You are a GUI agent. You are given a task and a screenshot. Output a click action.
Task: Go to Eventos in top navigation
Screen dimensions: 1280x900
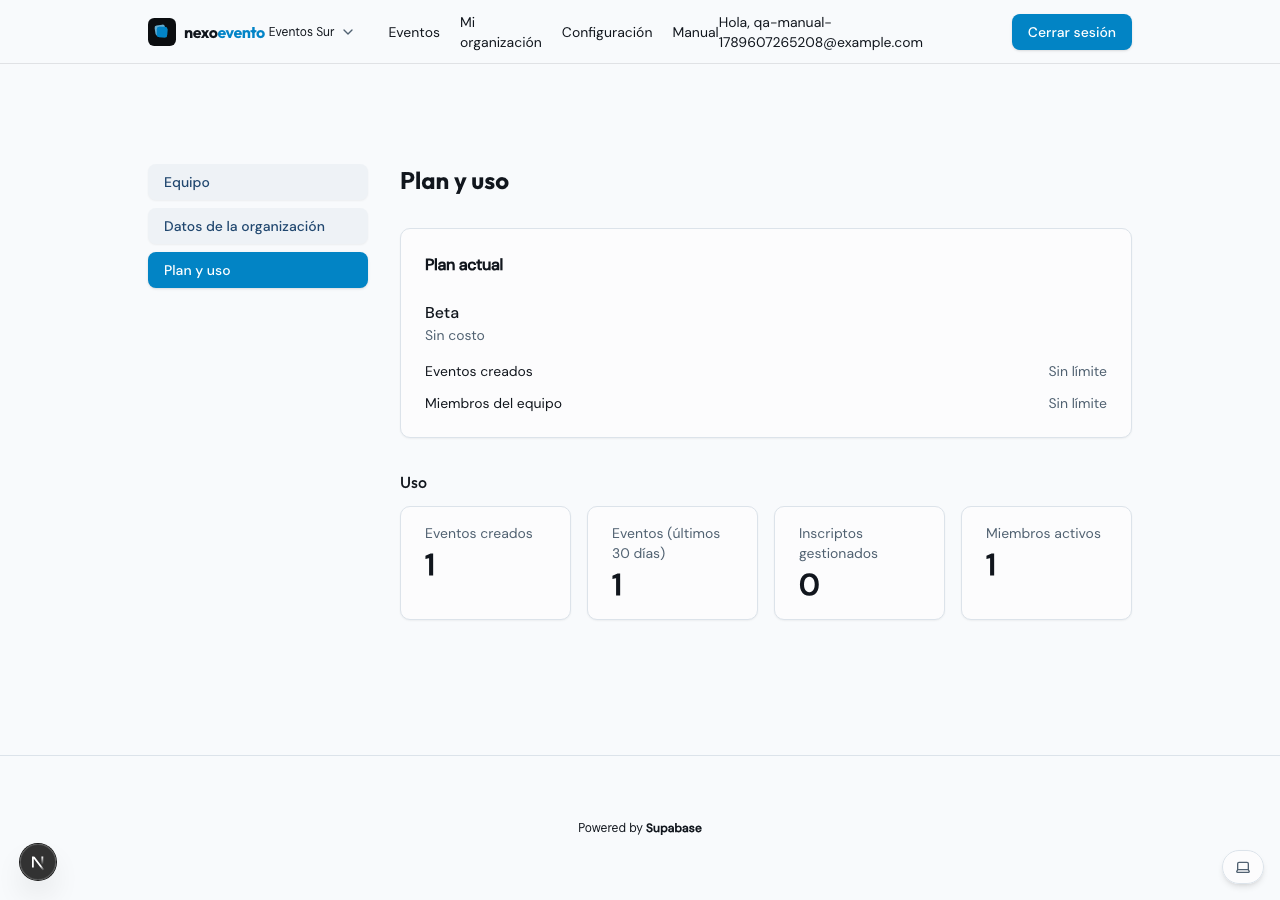414,32
